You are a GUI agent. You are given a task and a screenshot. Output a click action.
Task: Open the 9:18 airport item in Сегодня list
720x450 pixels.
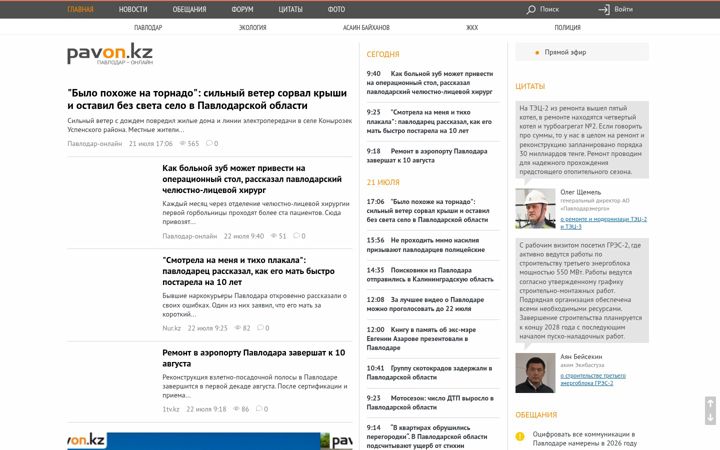point(427,156)
